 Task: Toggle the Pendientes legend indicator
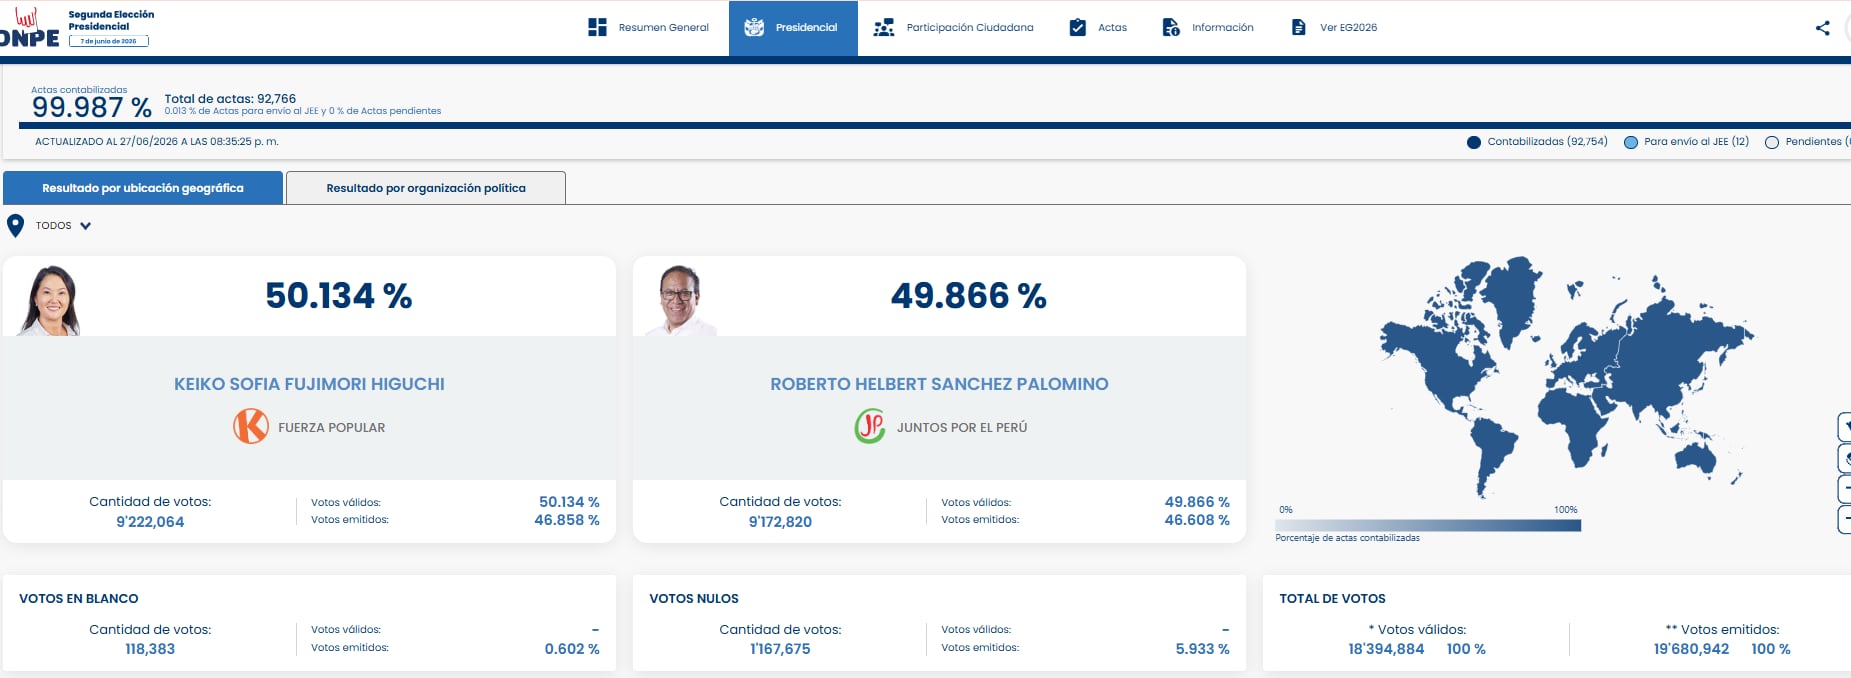point(1771,142)
